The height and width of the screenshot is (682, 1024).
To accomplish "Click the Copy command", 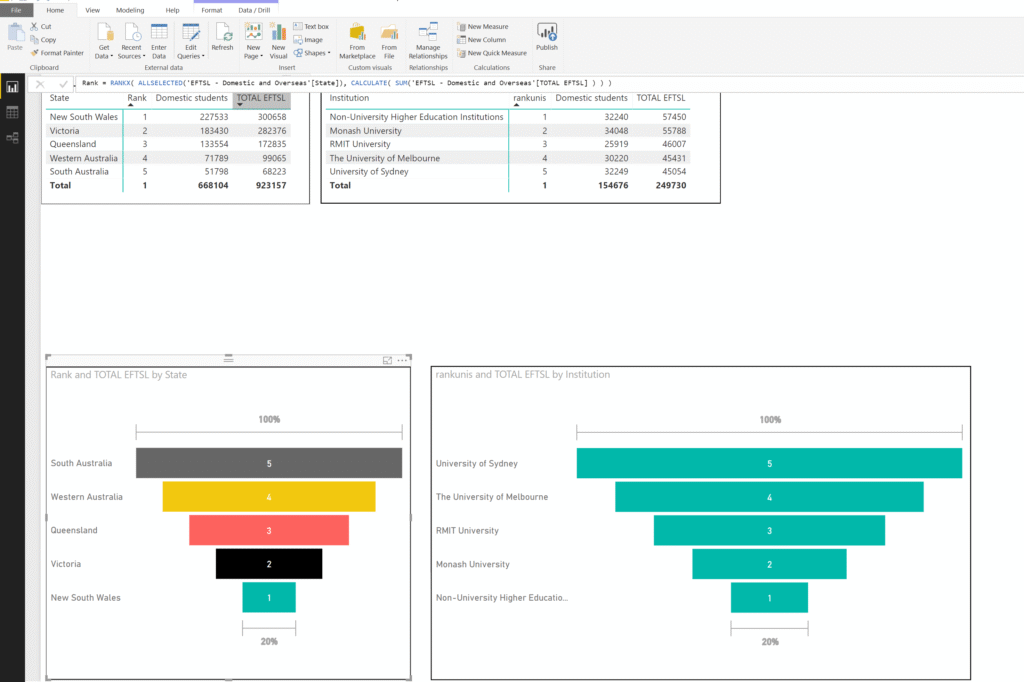I will pyautogui.click(x=43, y=40).
